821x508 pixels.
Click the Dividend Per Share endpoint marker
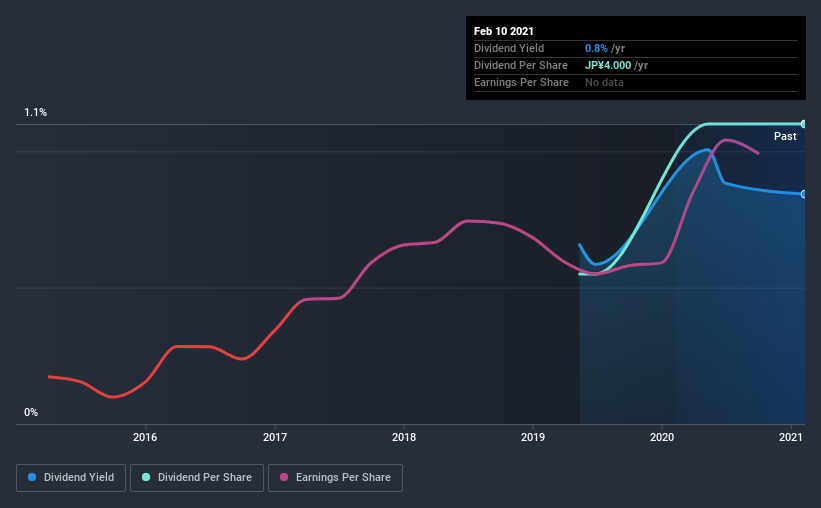(803, 124)
